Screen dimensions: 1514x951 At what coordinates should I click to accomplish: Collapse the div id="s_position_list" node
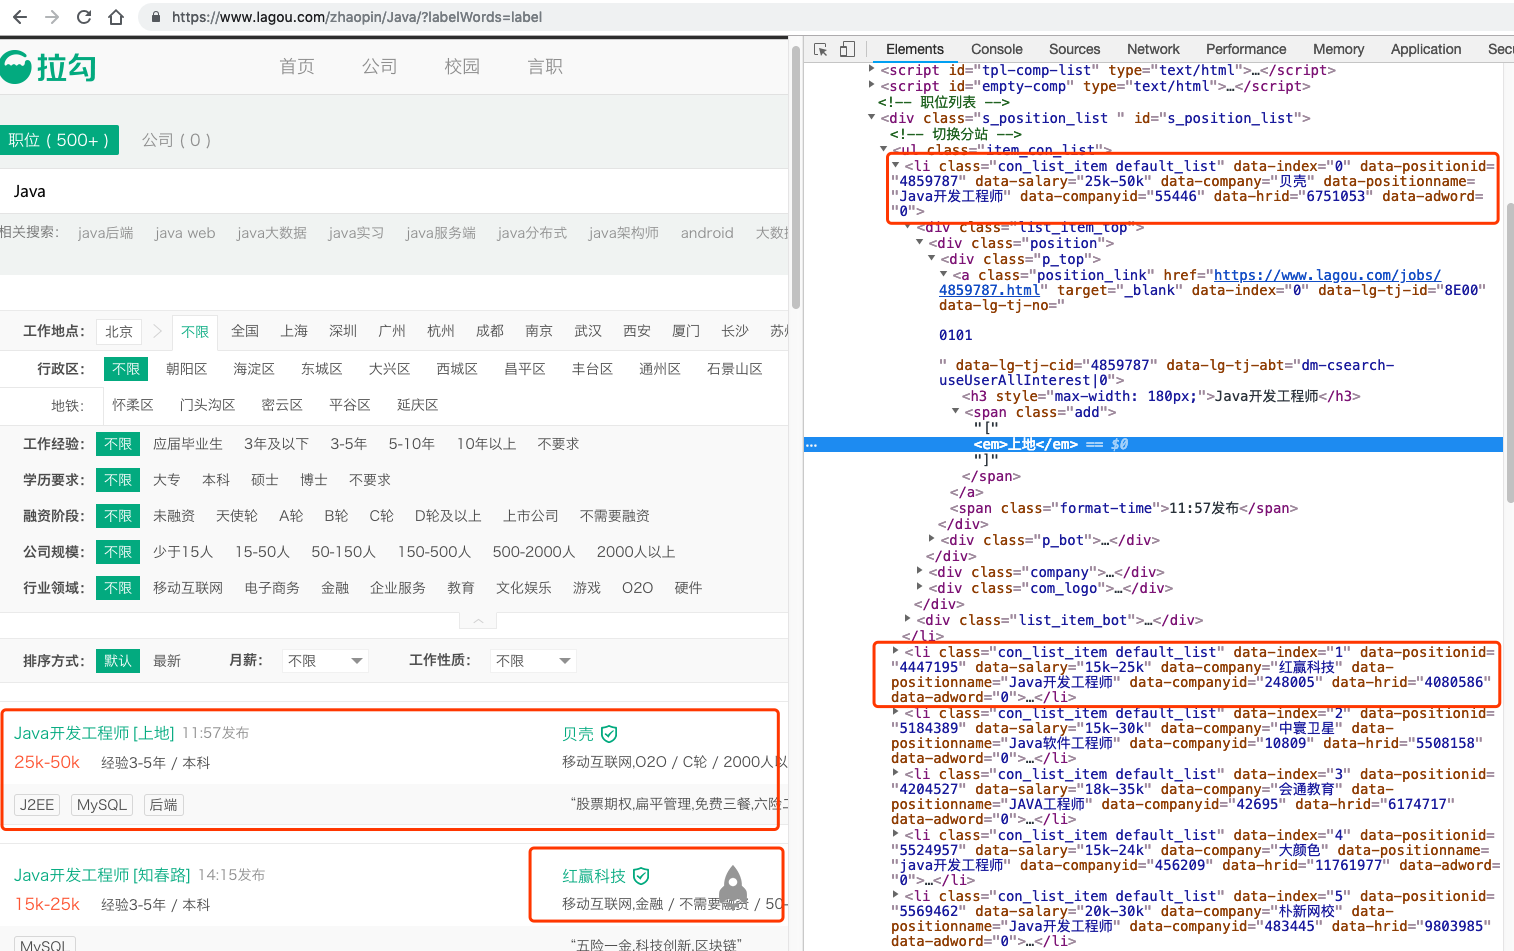871,117
